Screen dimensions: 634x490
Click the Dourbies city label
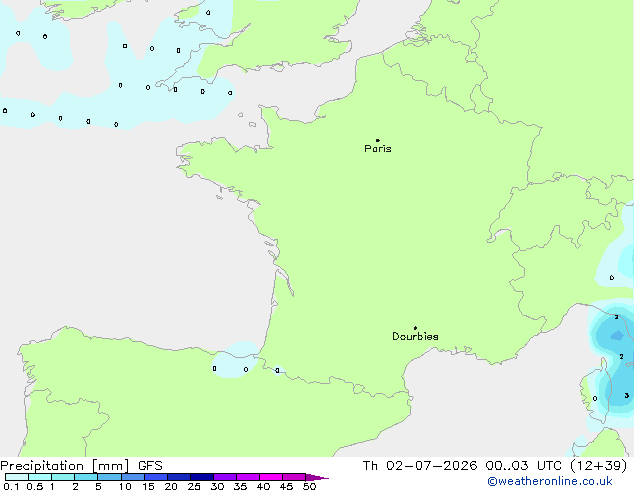click(415, 336)
